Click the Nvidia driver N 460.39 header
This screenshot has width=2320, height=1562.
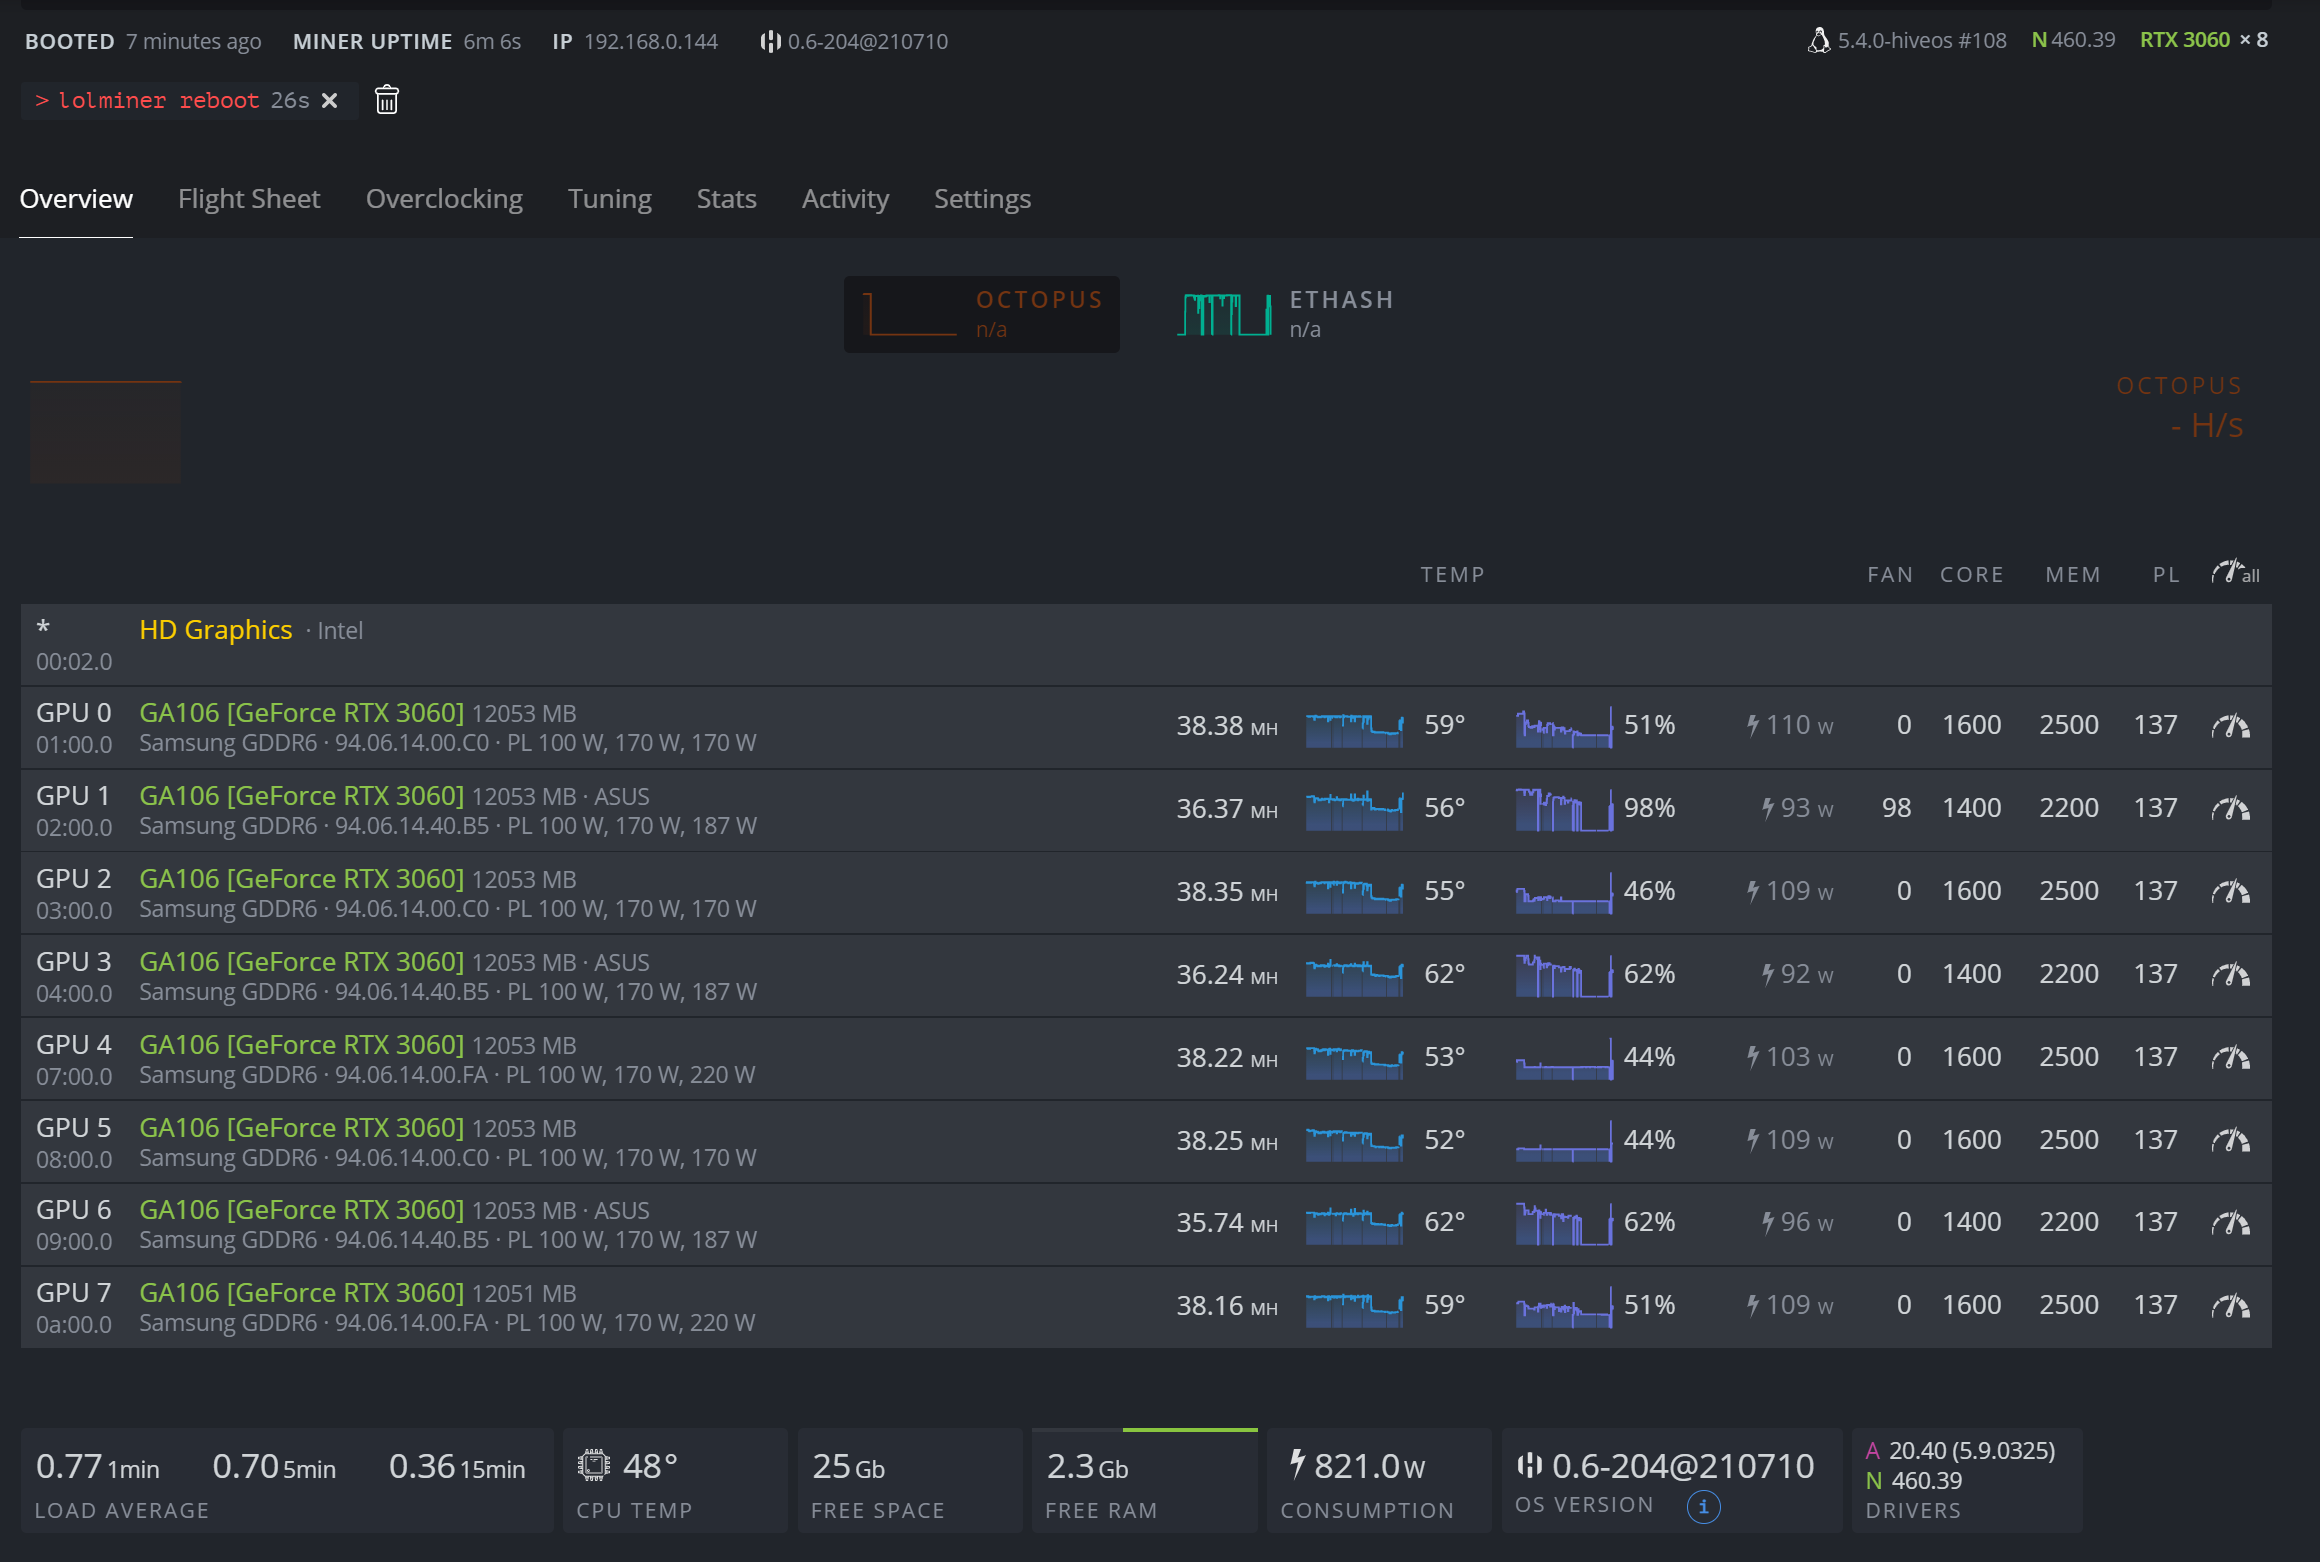2073,40
